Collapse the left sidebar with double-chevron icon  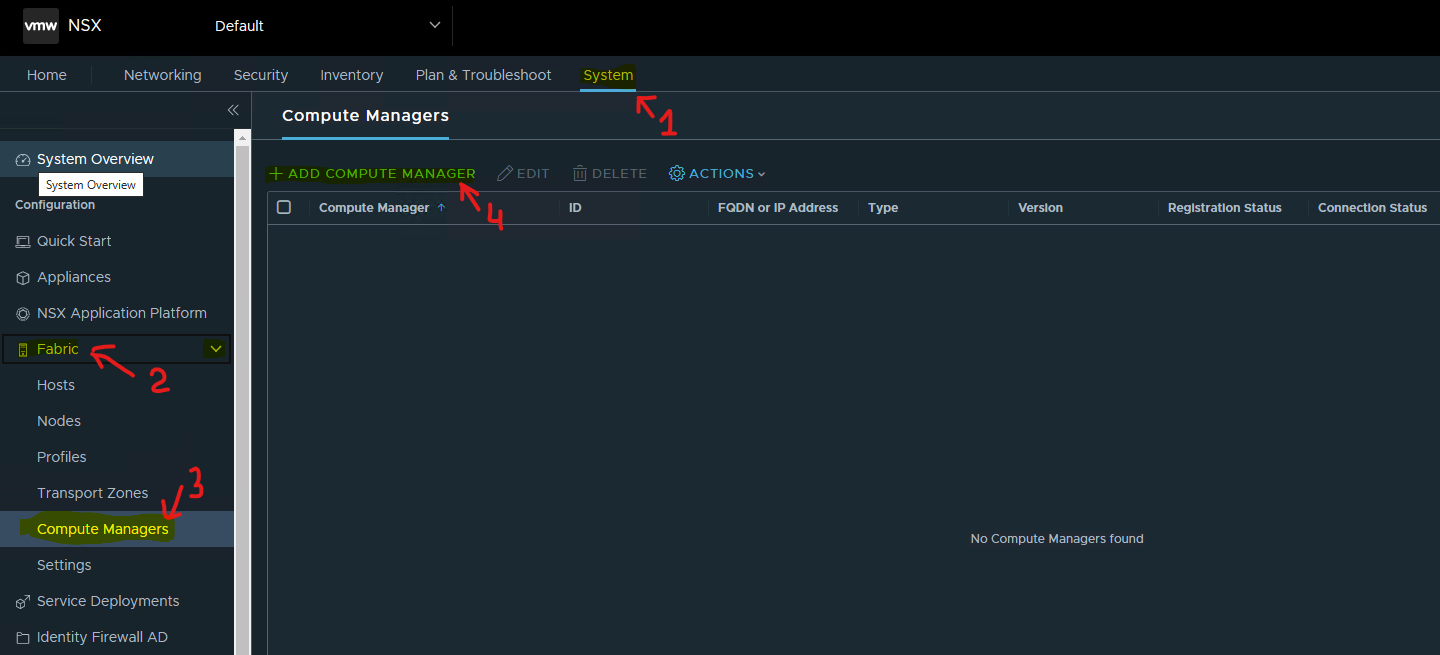pyautogui.click(x=232, y=110)
